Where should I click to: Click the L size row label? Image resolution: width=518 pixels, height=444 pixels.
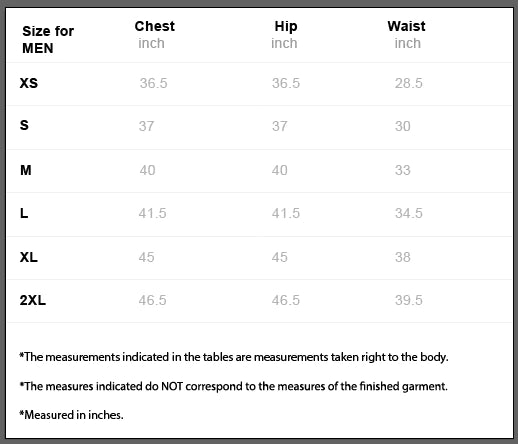(24, 213)
